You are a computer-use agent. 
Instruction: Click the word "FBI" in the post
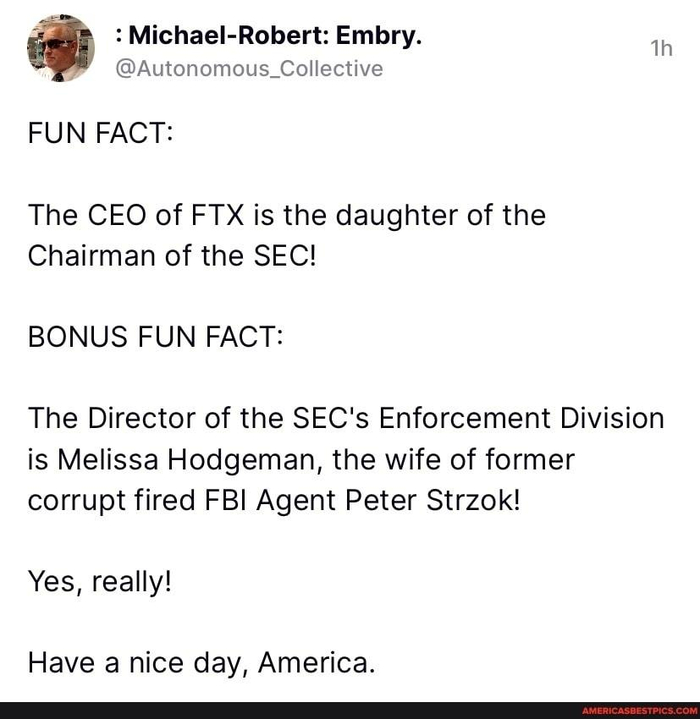coord(229,500)
